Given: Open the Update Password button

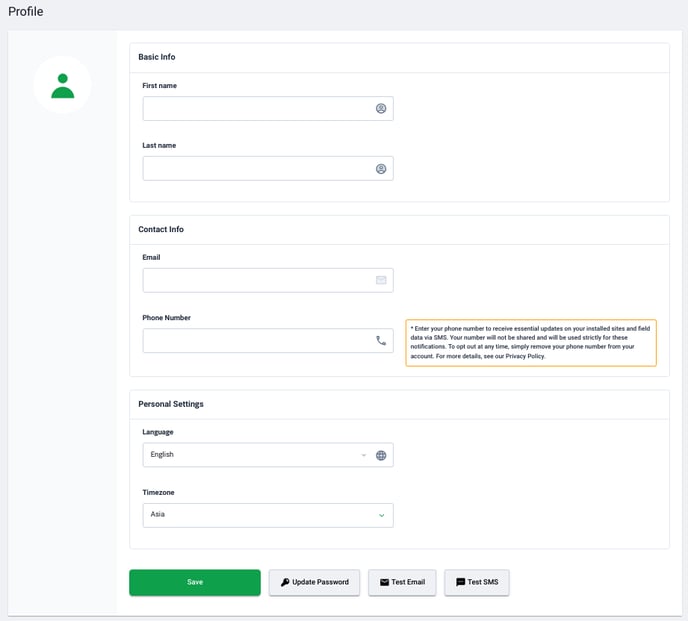Looking at the screenshot, I should 314,582.
